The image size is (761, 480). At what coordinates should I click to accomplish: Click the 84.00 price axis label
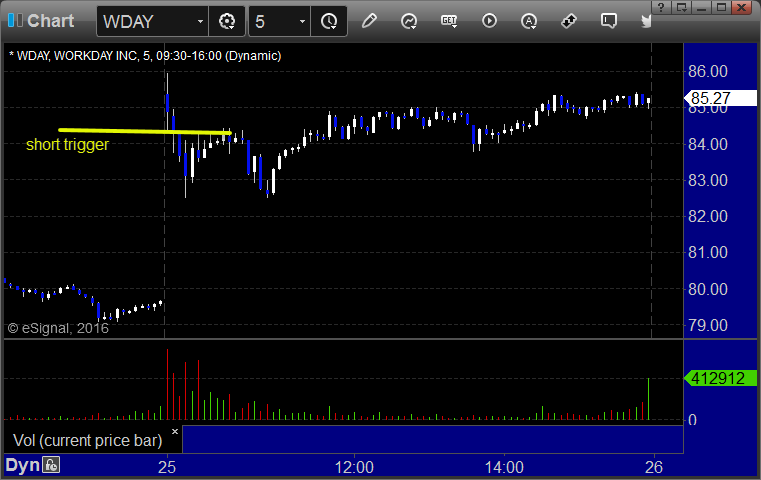tap(708, 144)
